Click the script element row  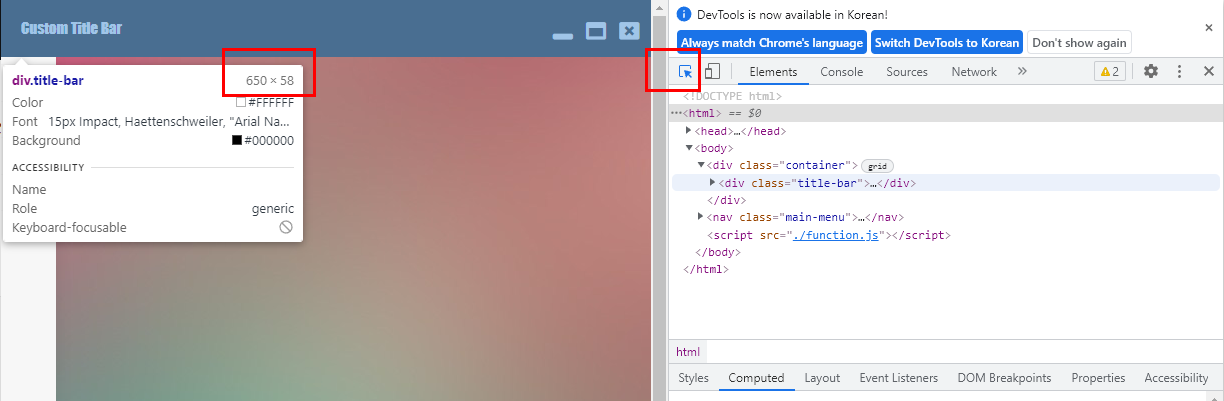[x=946, y=235]
